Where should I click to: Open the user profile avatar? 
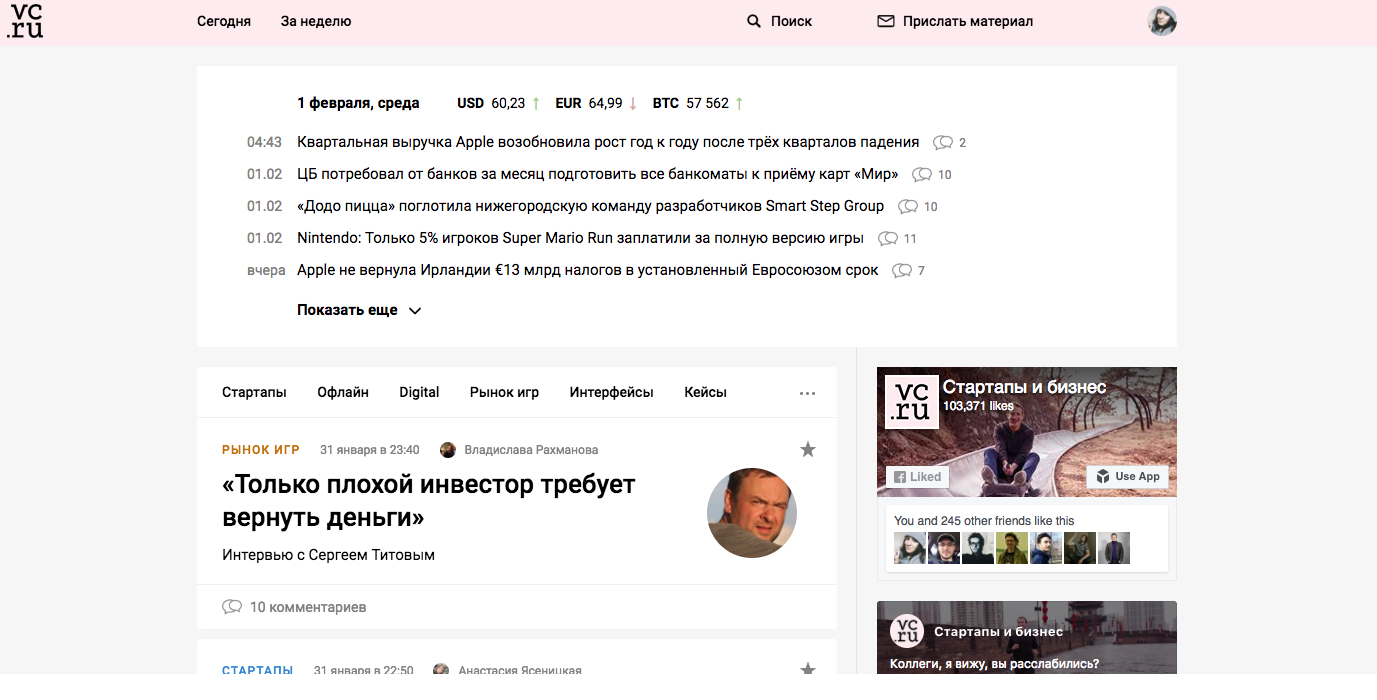click(1162, 21)
